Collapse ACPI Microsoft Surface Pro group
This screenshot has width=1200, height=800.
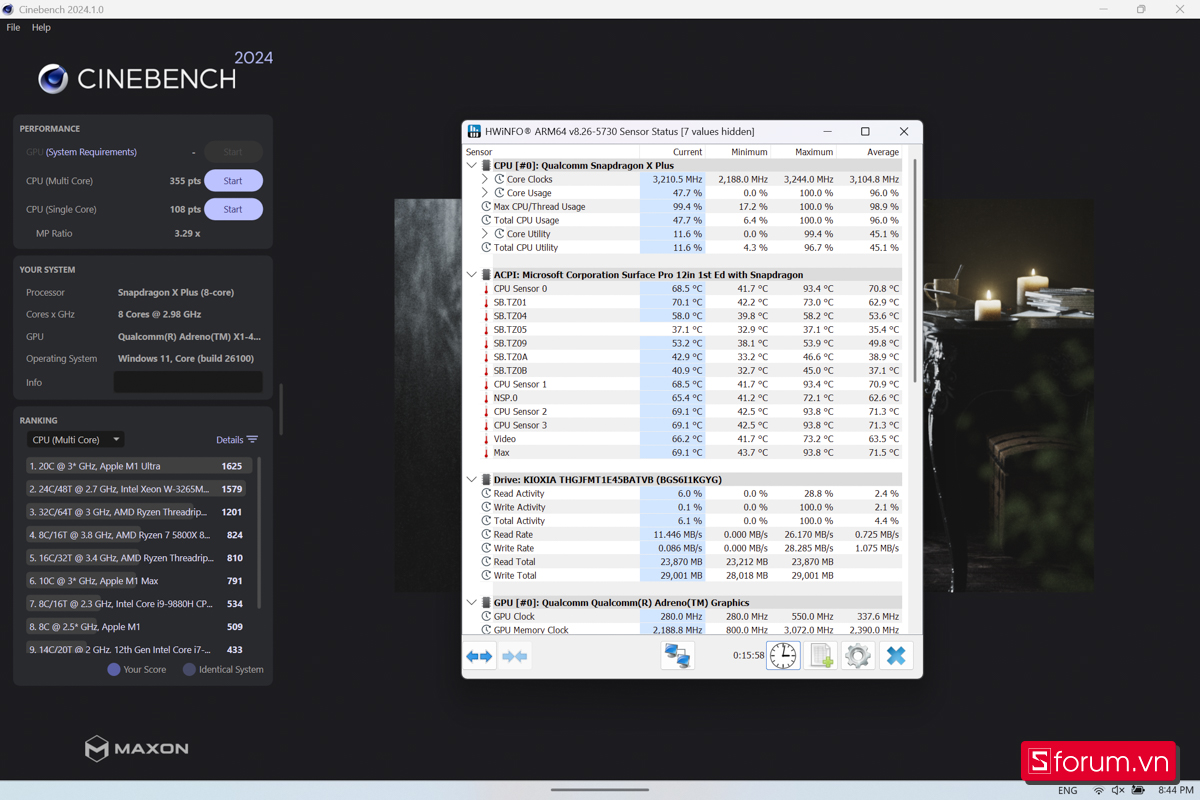click(472, 275)
